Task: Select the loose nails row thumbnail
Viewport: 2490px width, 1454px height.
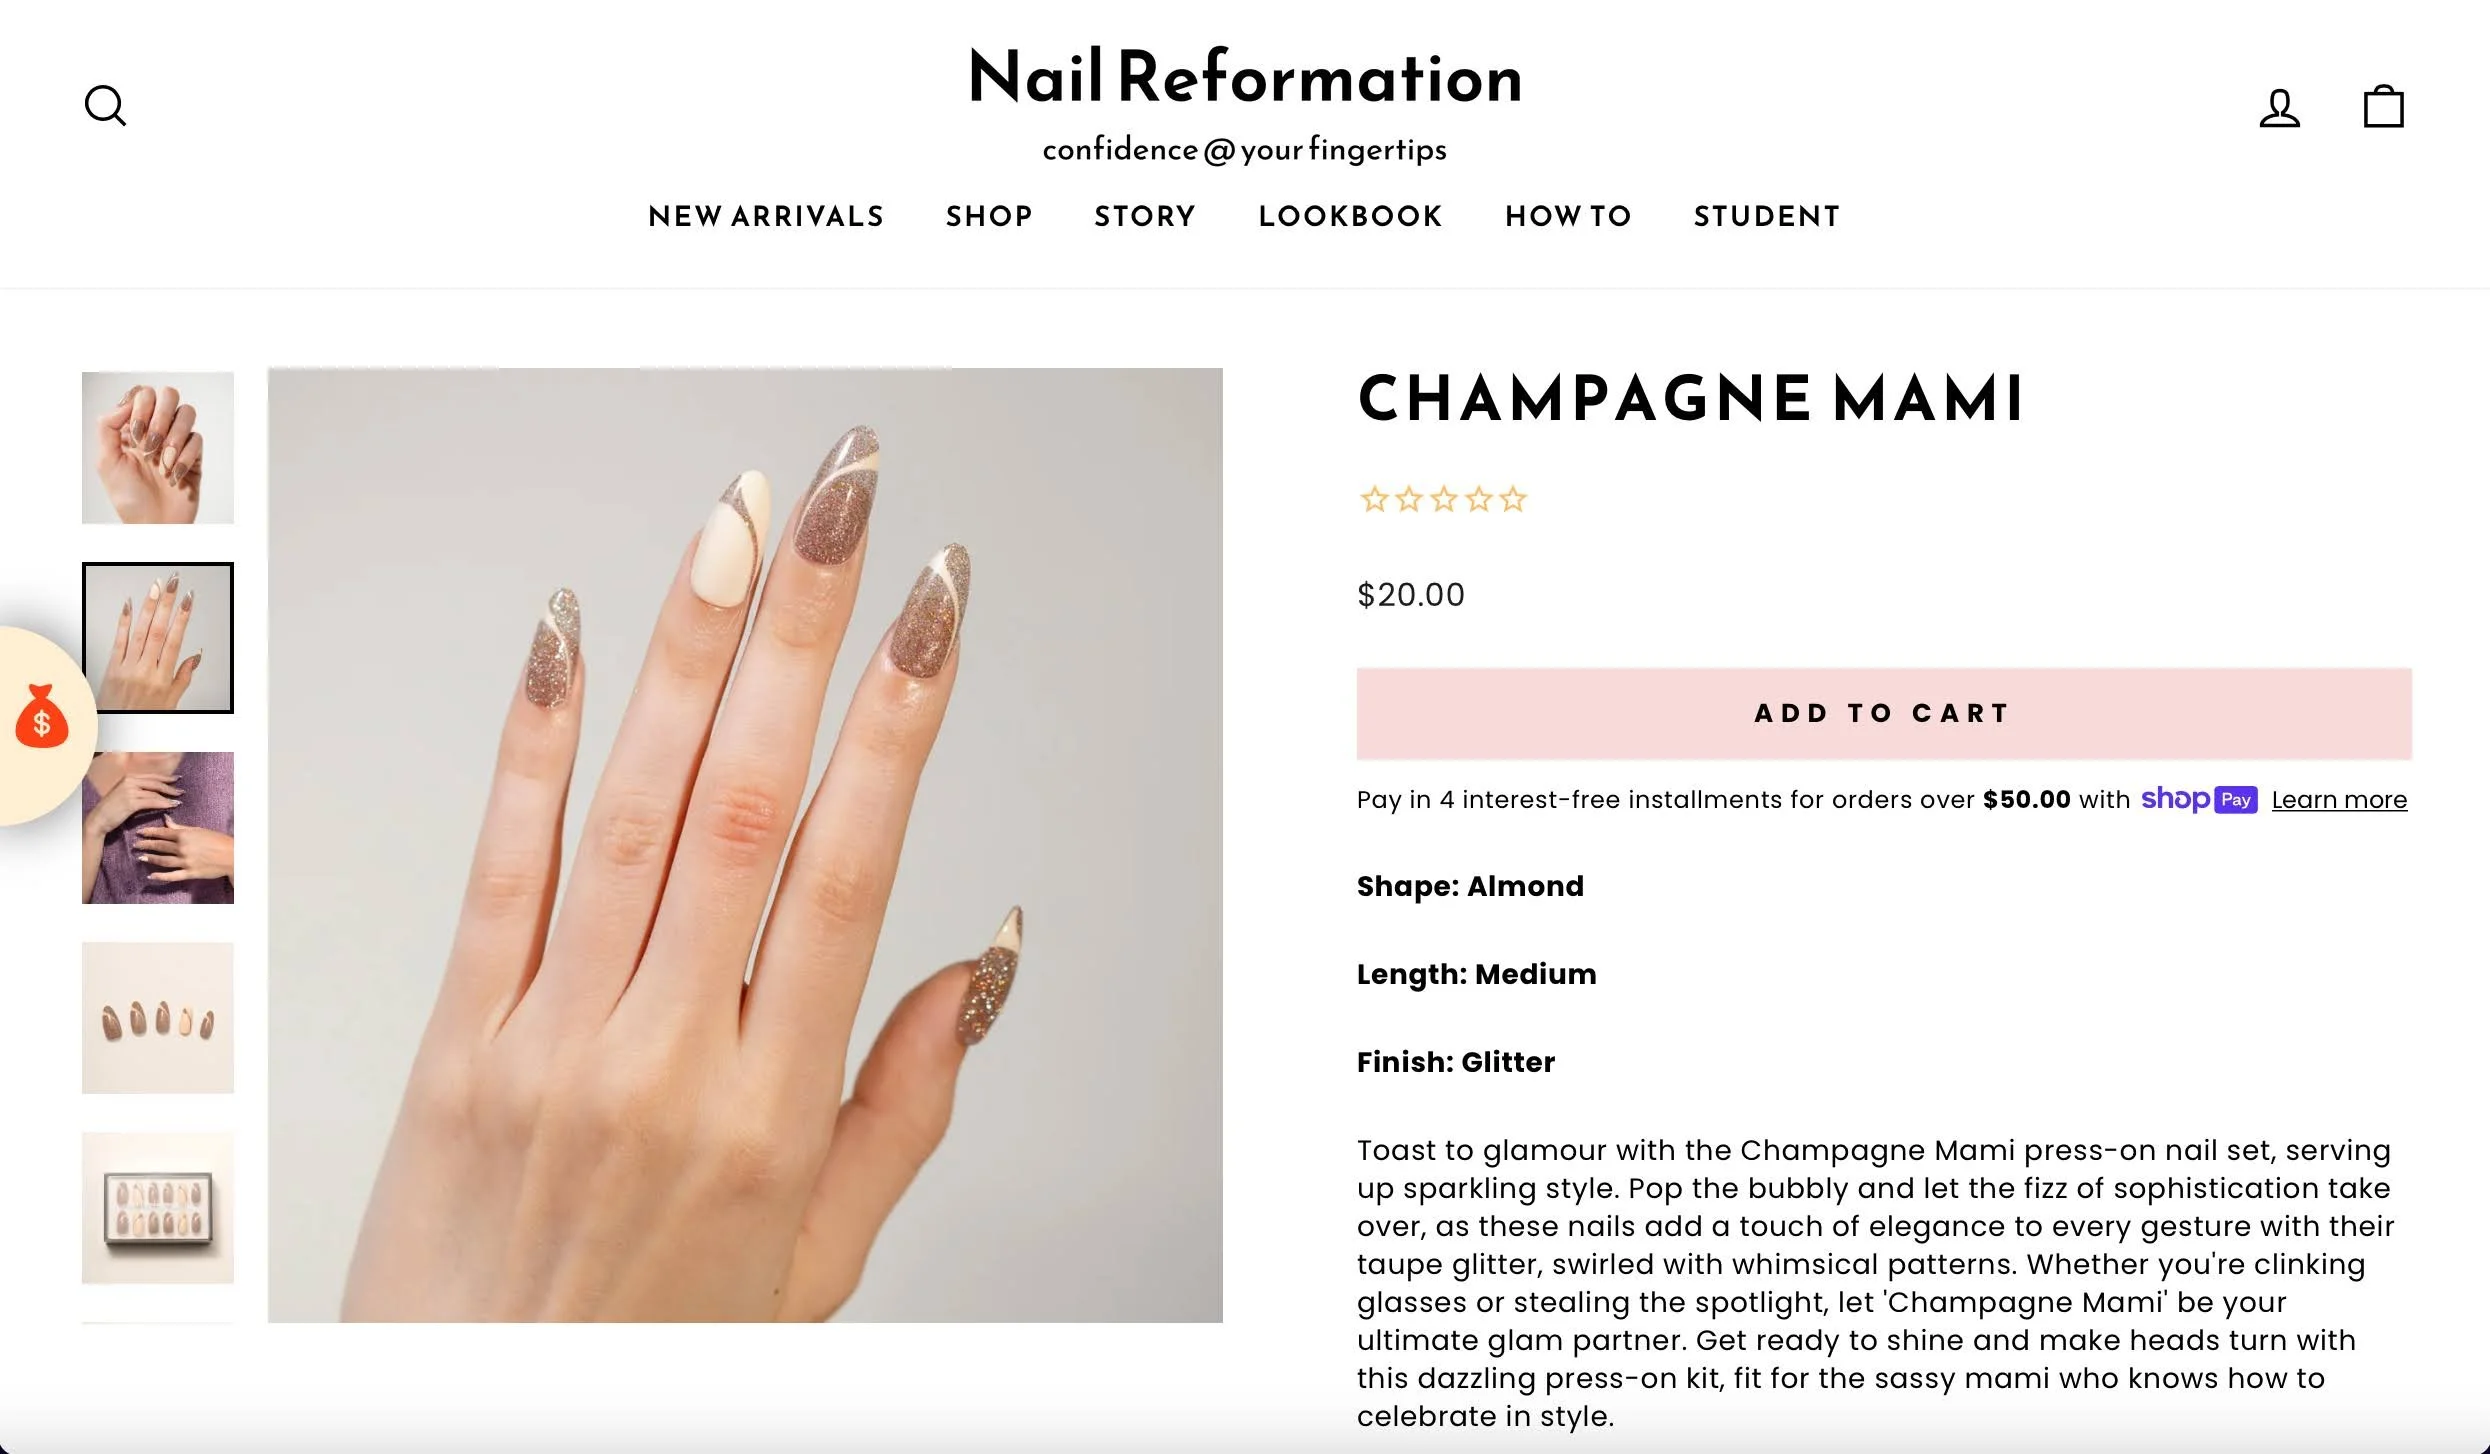Action: point(158,1018)
